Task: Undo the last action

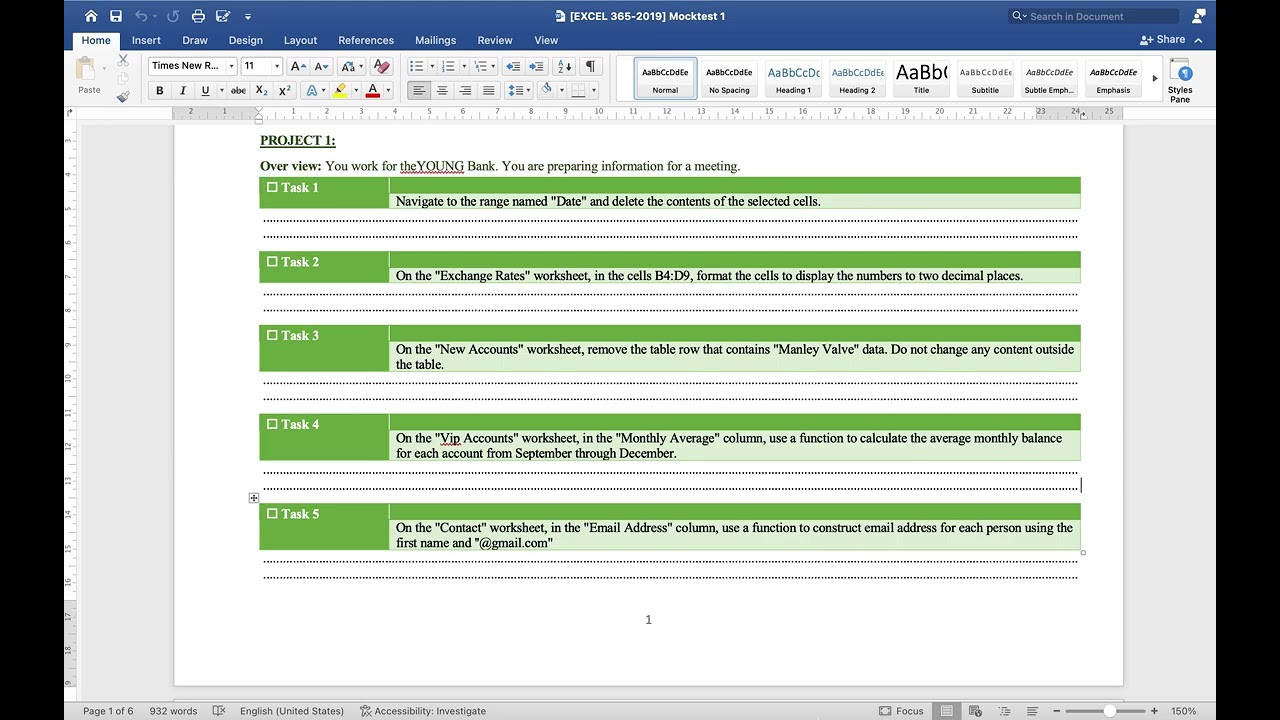Action: coord(141,16)
